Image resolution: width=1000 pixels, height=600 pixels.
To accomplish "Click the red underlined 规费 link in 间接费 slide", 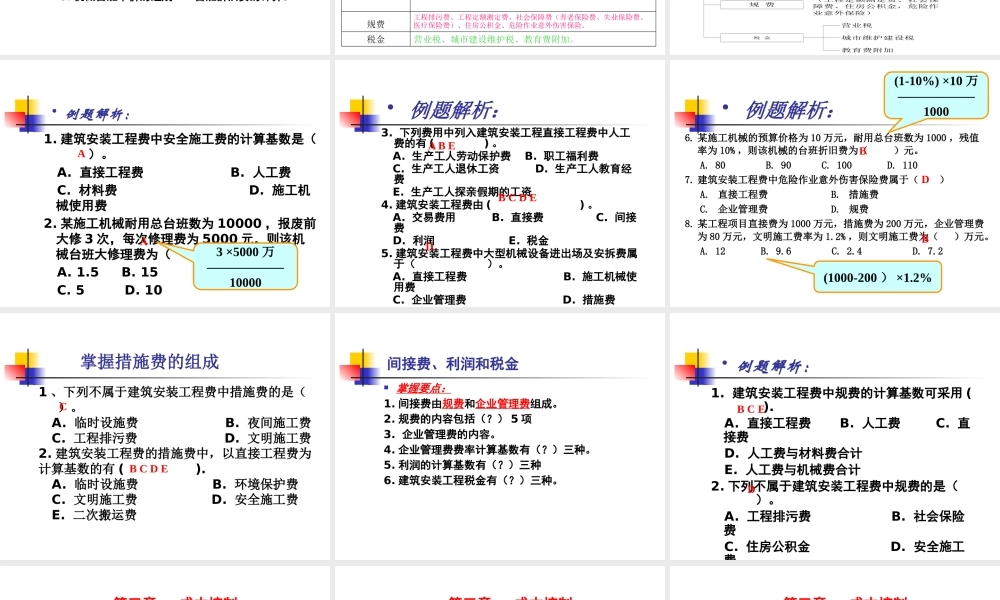I will [452, 404].
